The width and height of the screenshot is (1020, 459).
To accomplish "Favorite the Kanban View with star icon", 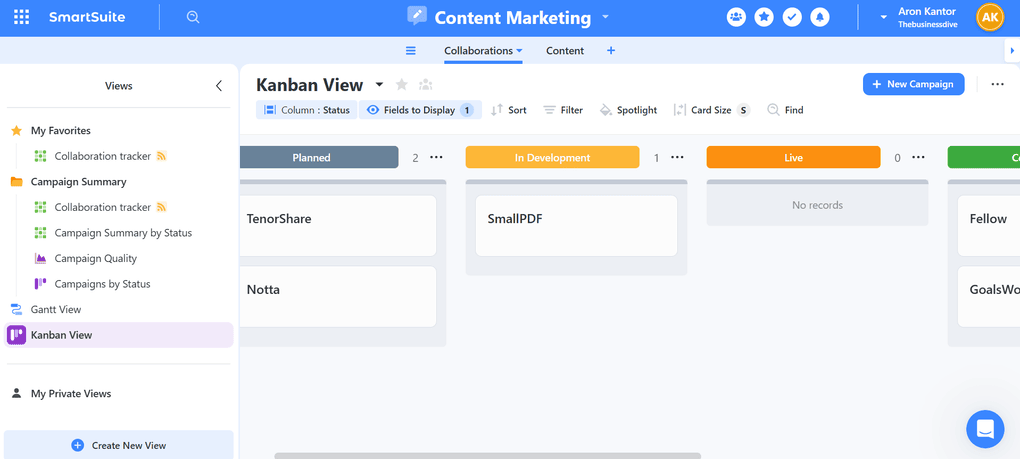I will (402, 85).
